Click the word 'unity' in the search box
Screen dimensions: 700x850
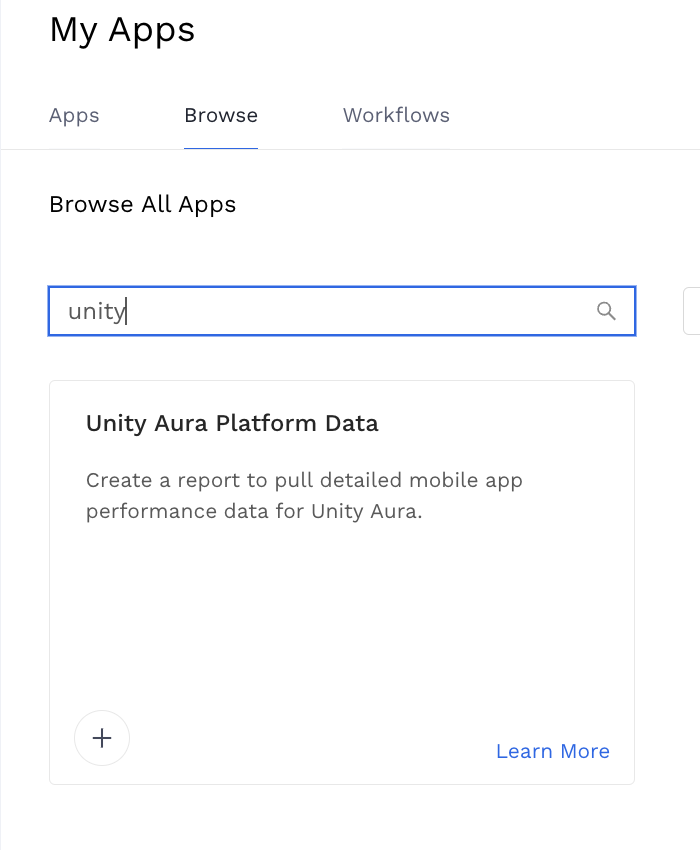[x=96, y=311]
